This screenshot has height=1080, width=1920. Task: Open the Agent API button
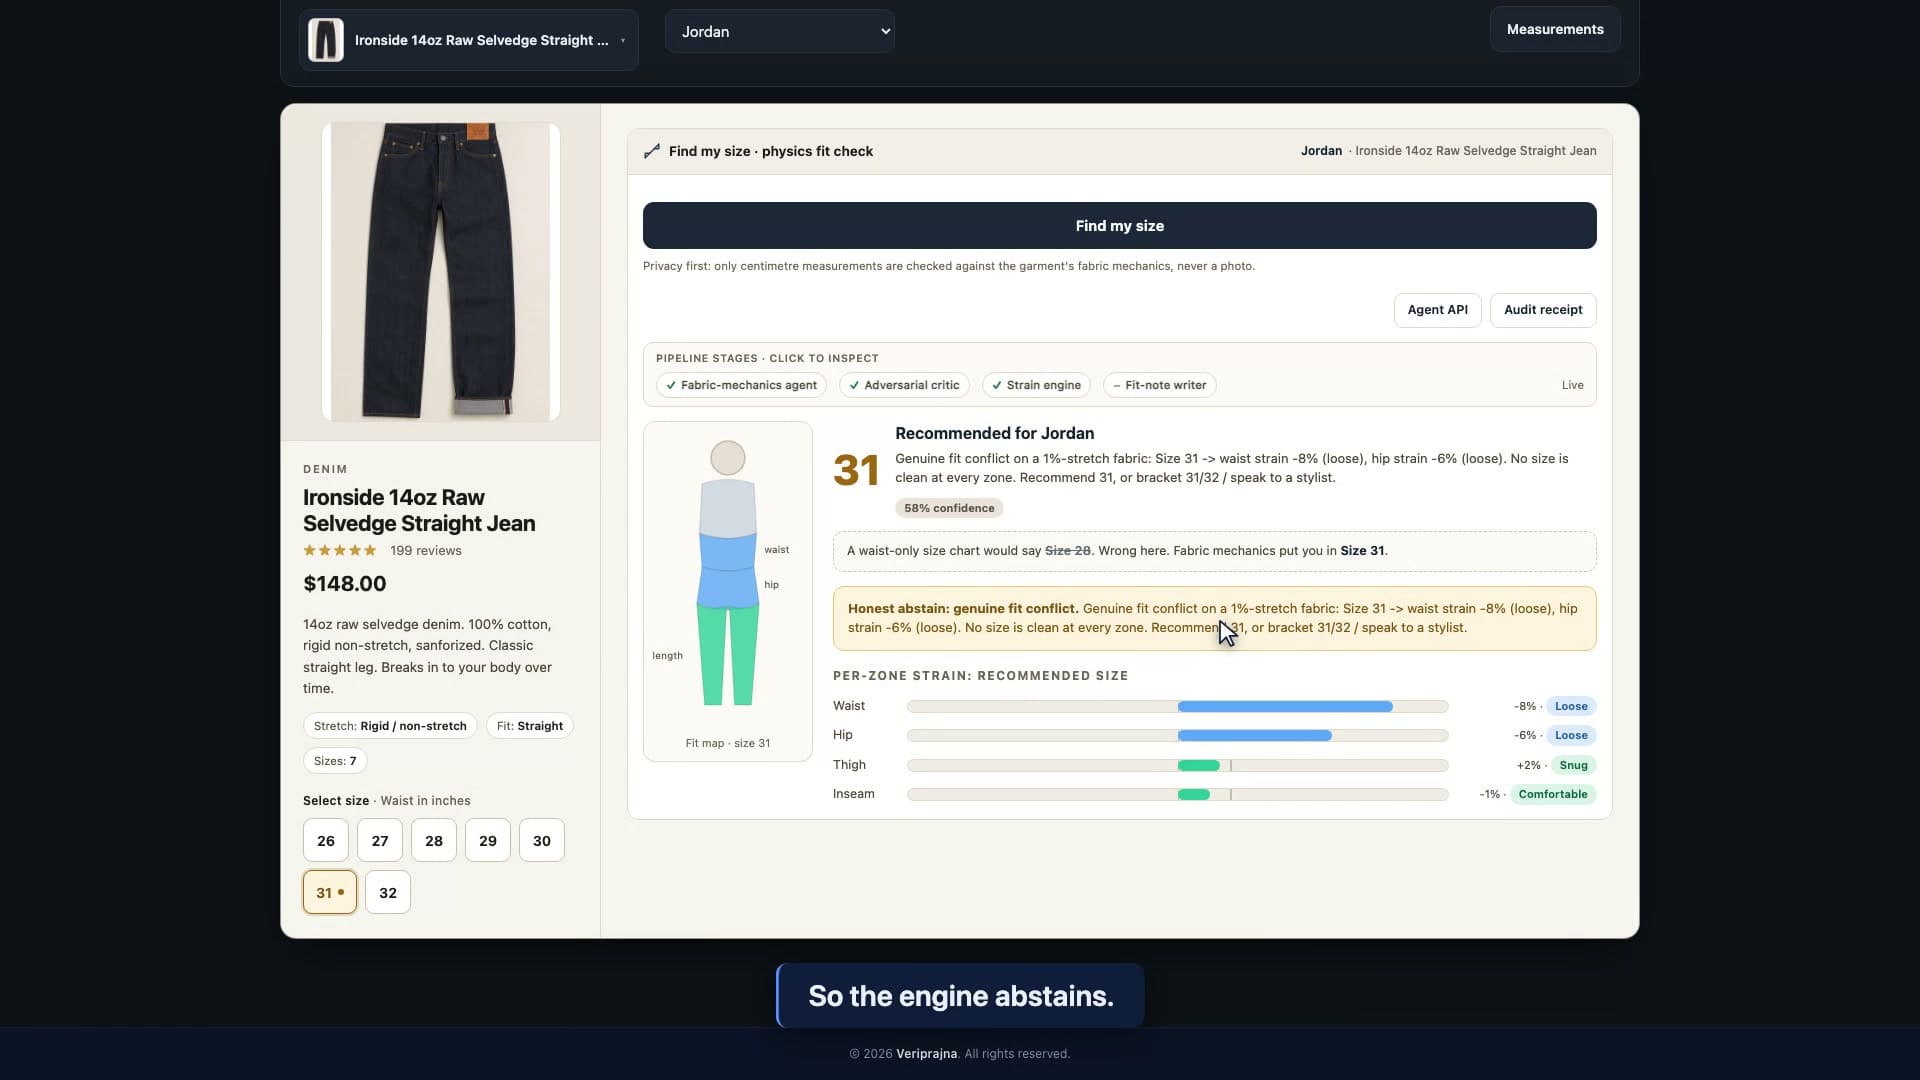click(1437, 310)
